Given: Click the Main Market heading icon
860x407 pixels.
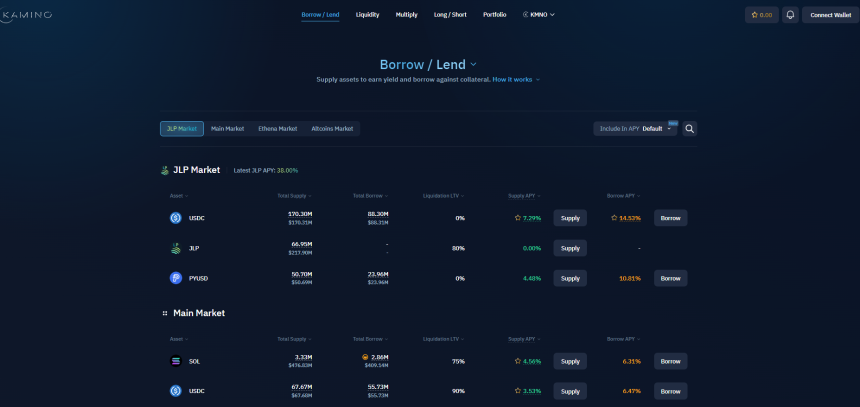Looking at the screenshot, I should click(x=165, y=313).
